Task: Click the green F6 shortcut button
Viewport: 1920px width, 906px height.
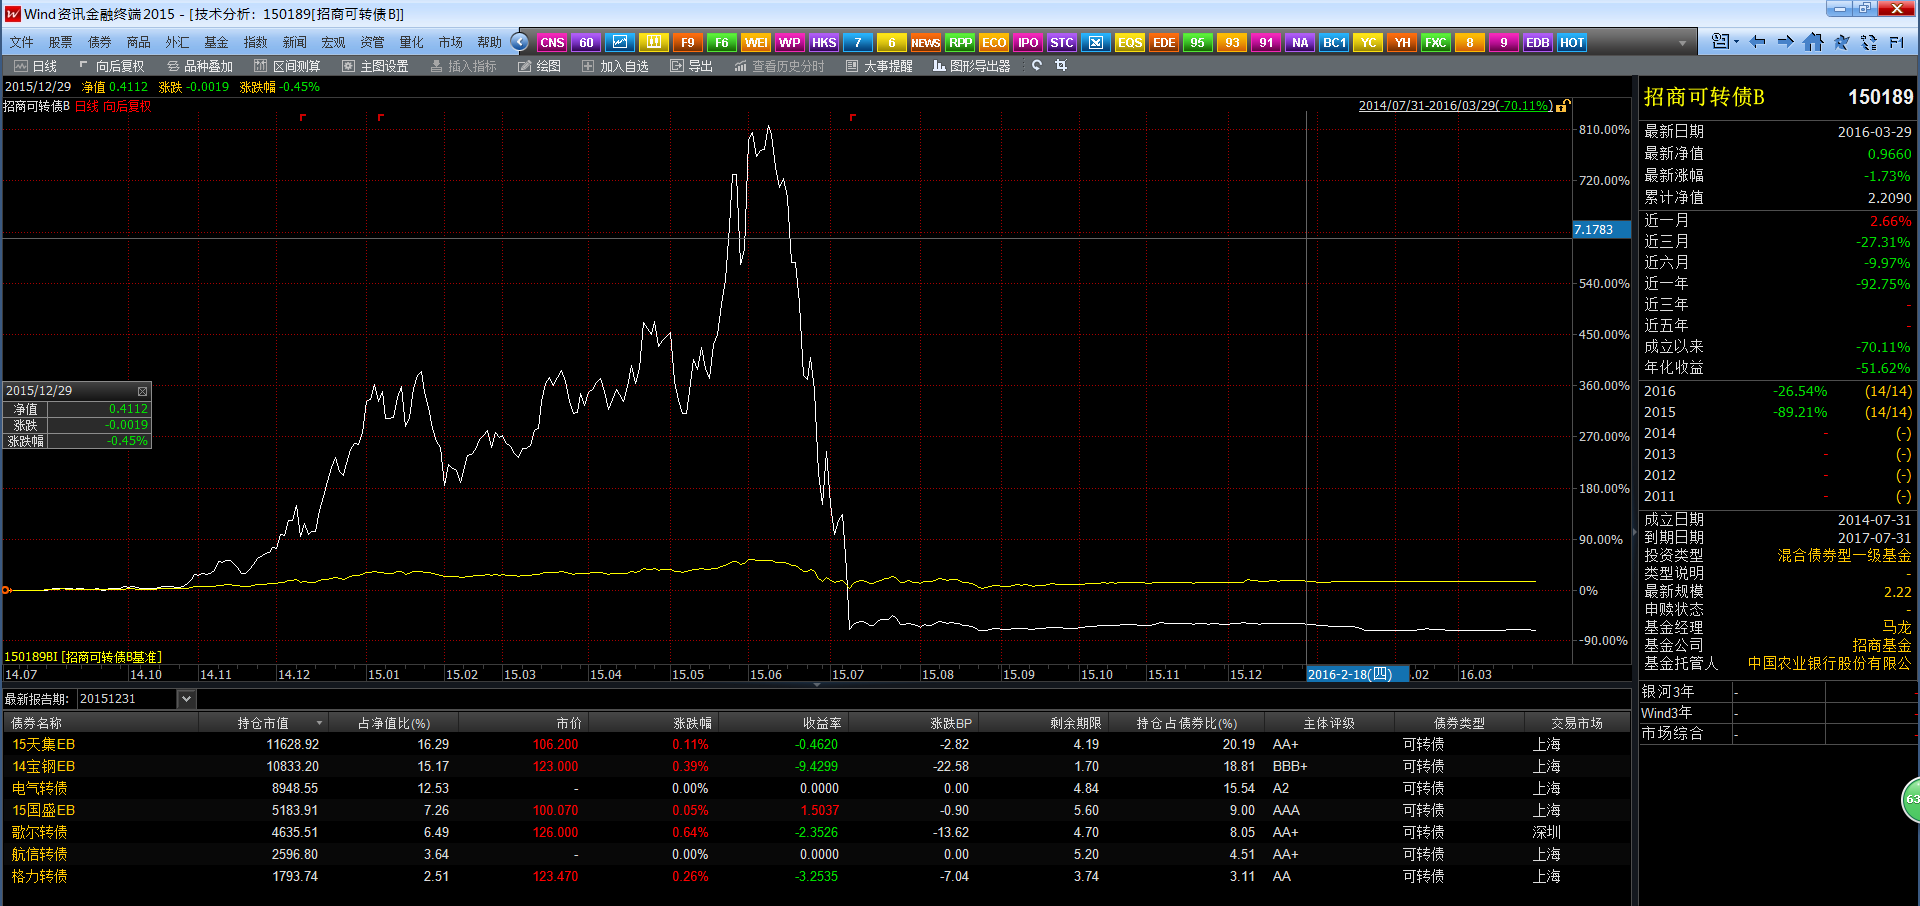Action: click(x=722, y=43)
